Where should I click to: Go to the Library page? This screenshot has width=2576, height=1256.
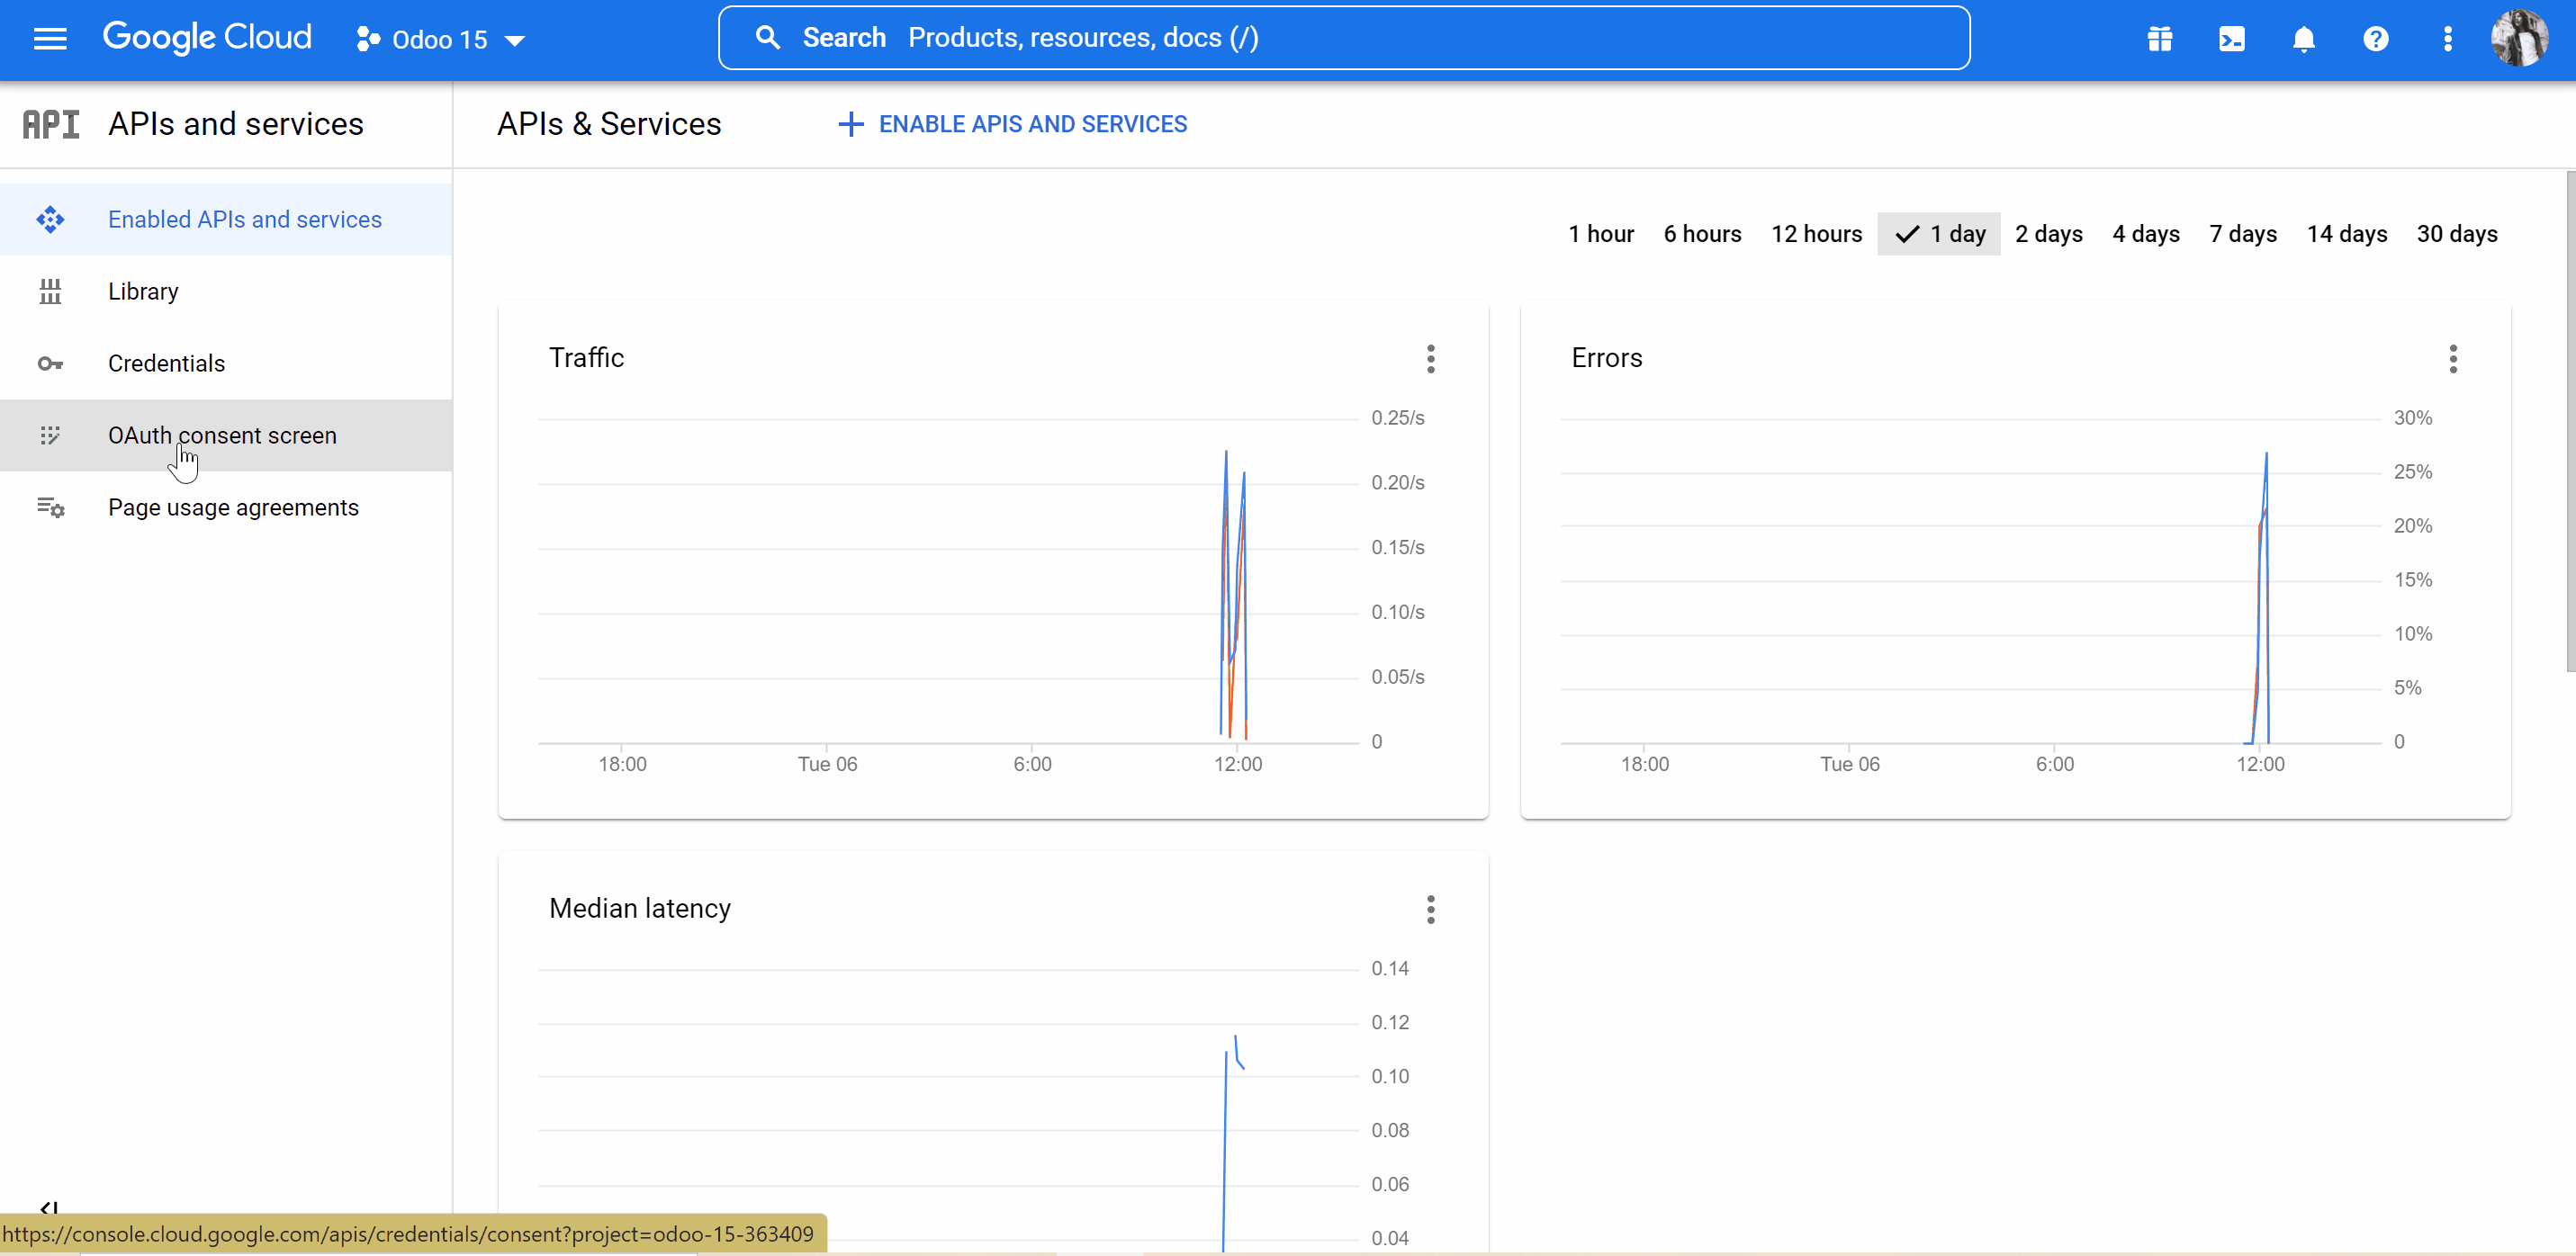tap(226, 291)
